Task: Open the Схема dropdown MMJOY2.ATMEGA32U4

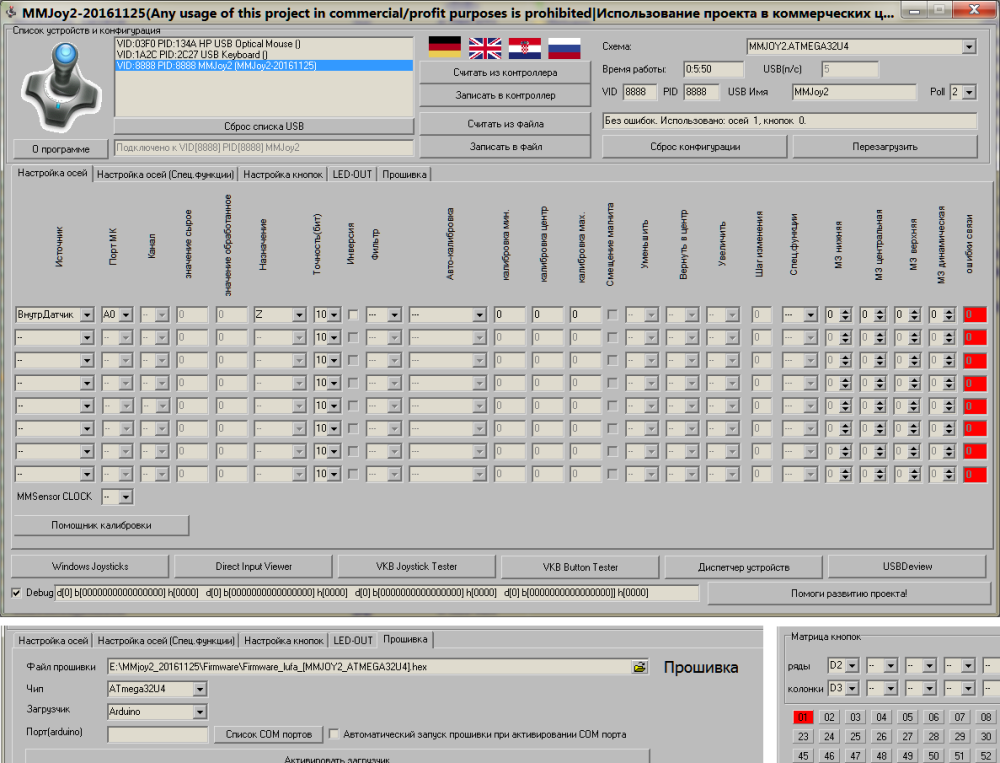Action: [969, 47]
